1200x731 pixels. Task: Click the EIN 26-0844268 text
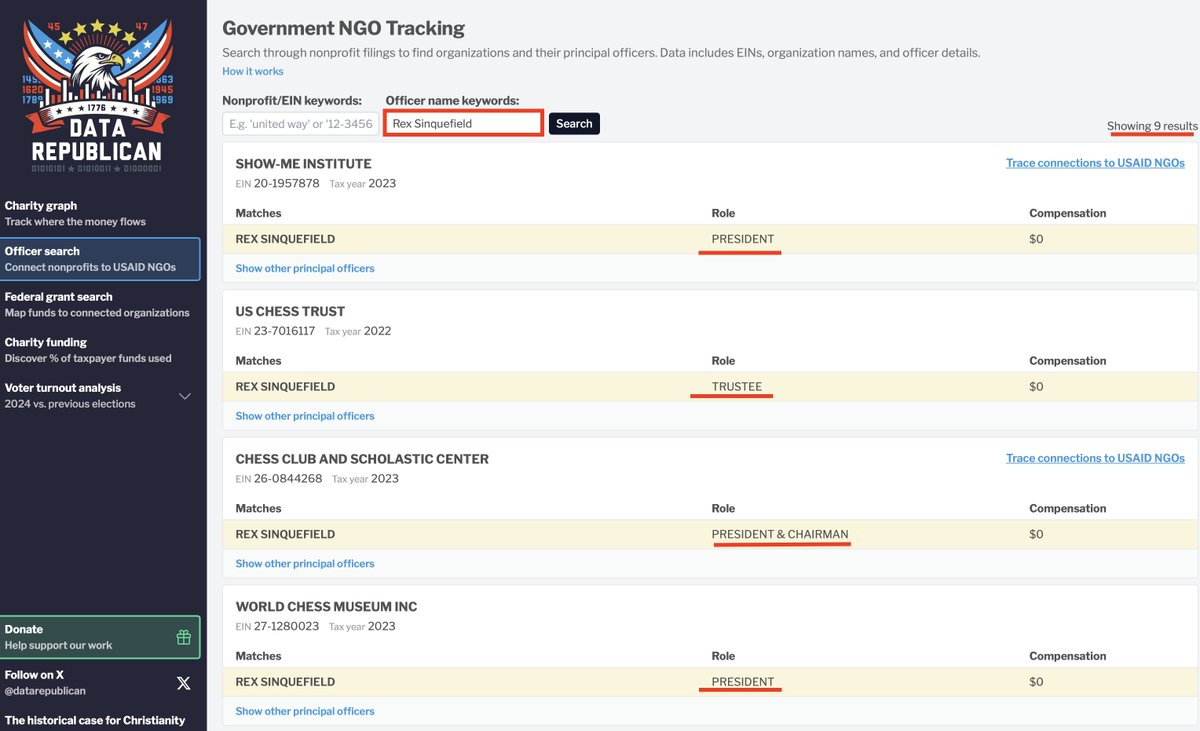click(279, 479)
